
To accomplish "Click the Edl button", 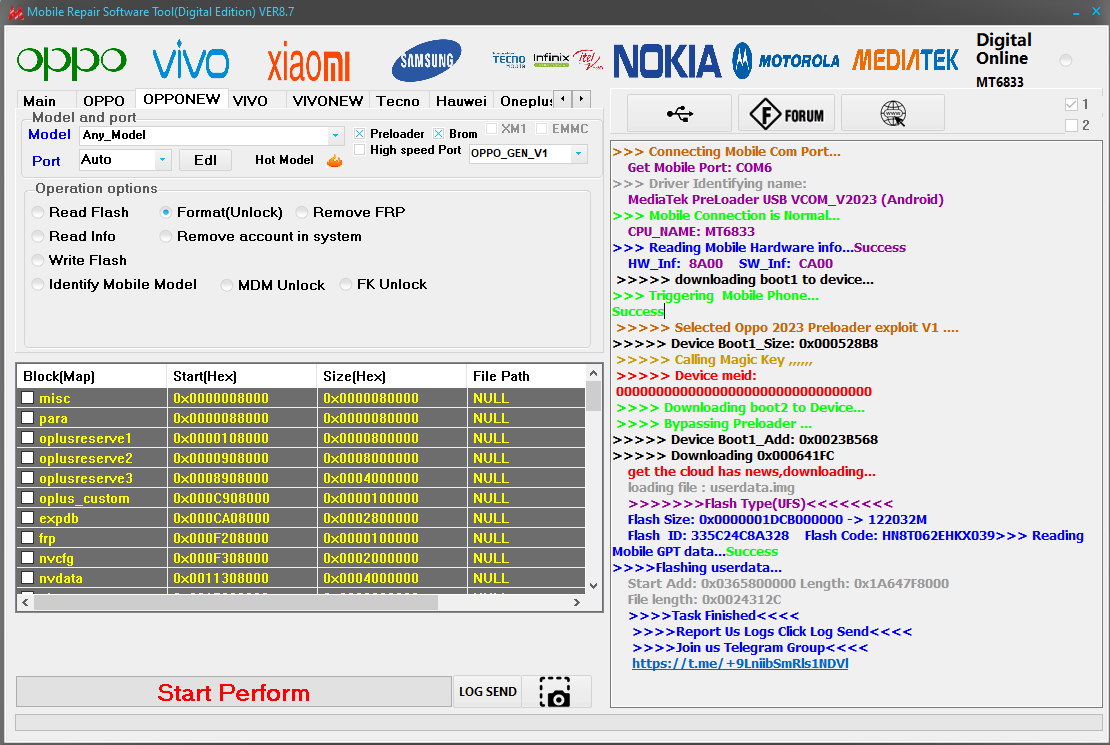I will point(205,160).
